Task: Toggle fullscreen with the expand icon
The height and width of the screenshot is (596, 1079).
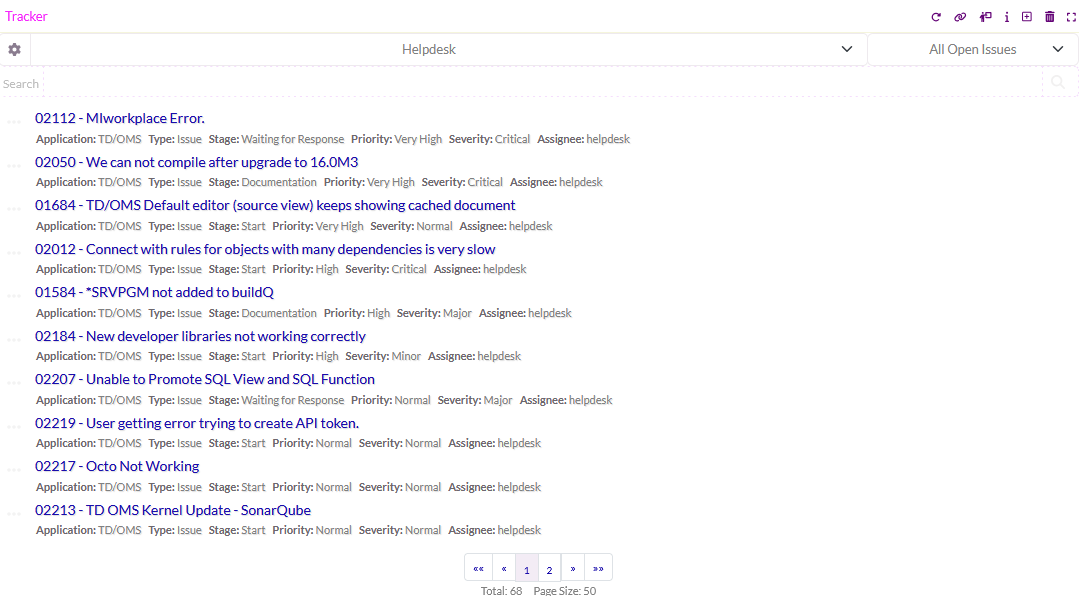Action: coord(1071,17)
